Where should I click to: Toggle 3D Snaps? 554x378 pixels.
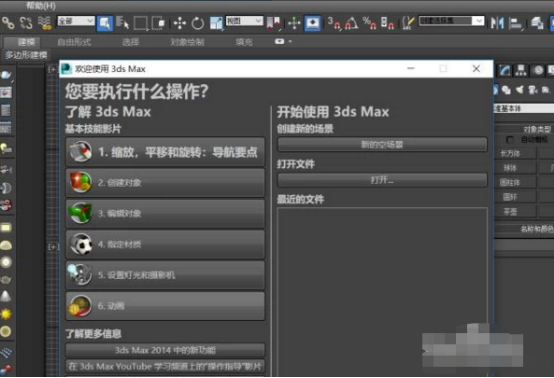pyautogui.click(x=334, y=23)
